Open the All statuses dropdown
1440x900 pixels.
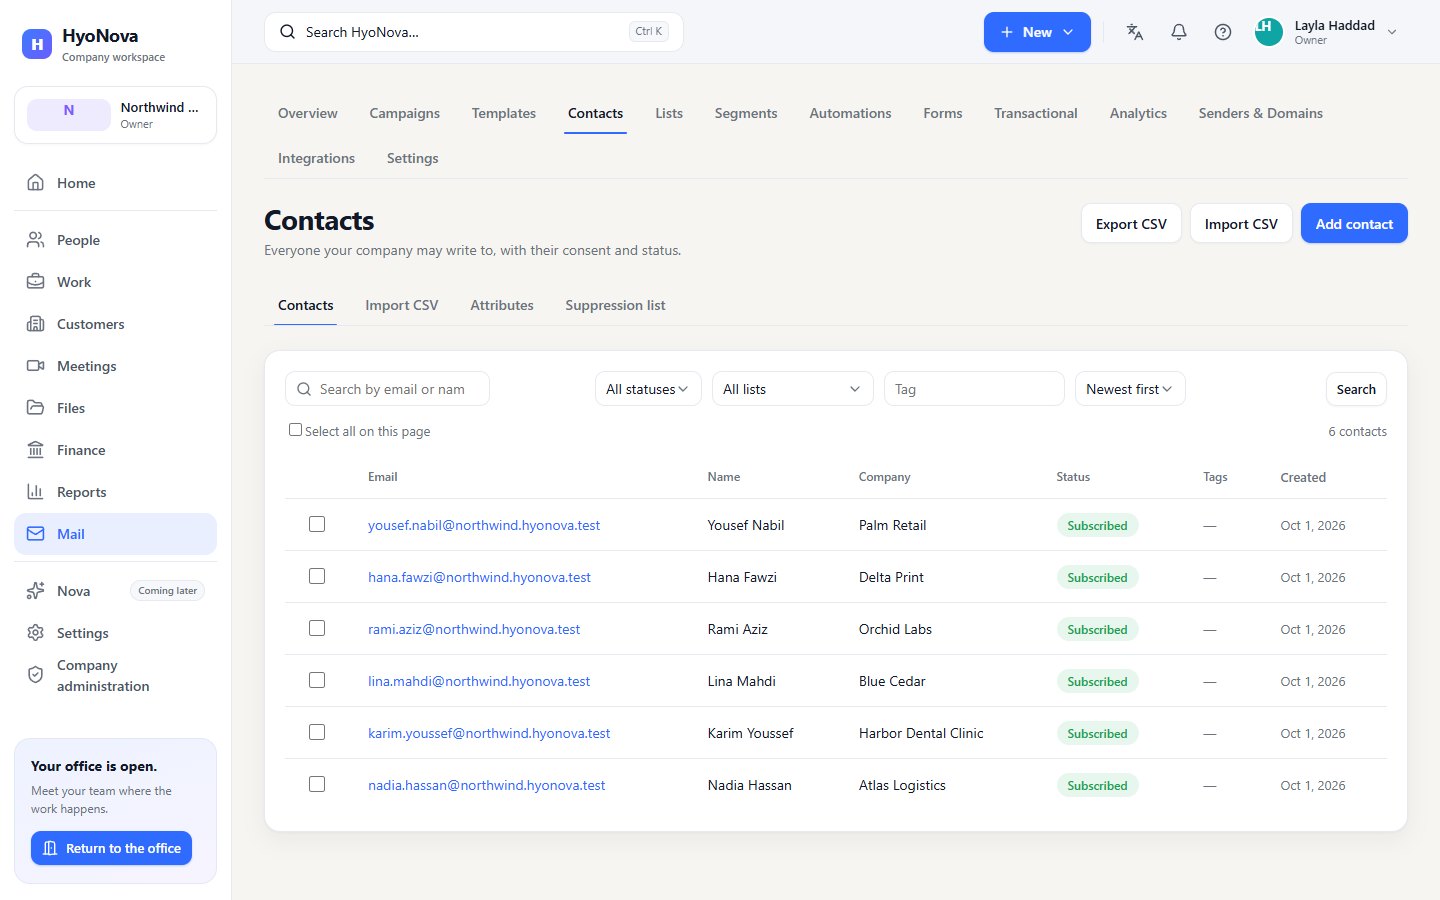(648, 389)
